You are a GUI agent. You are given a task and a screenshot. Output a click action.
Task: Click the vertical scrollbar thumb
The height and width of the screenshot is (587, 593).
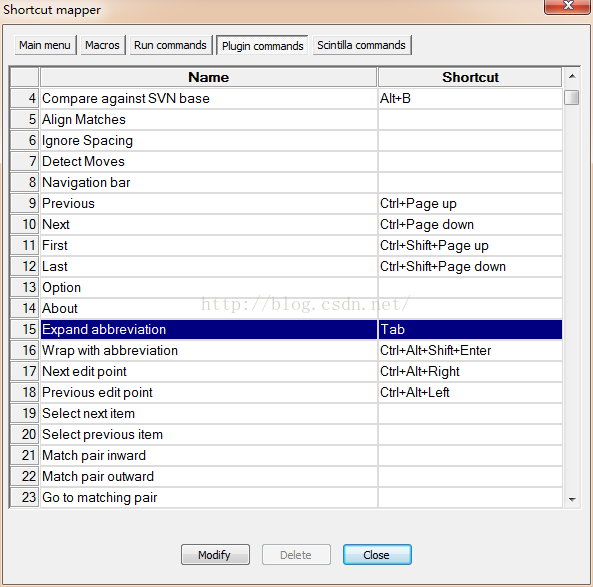click(x=571, y=97)
